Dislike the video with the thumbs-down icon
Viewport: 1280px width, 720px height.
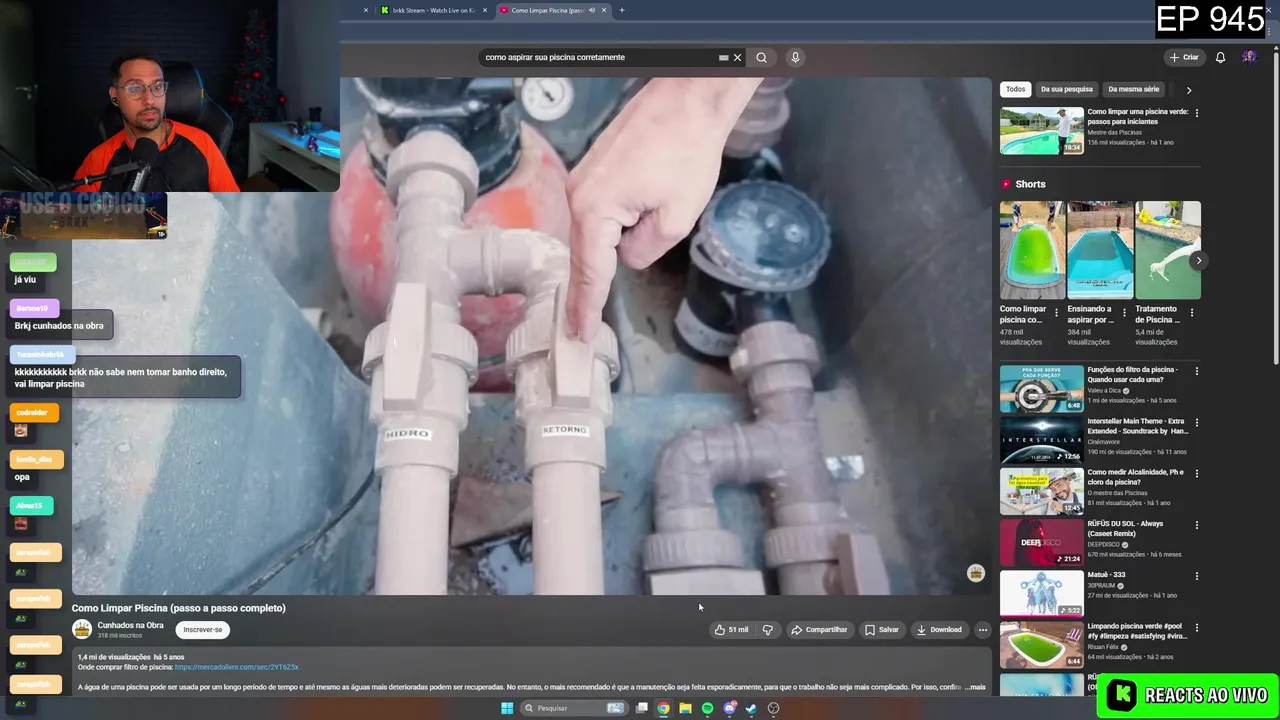768,629
